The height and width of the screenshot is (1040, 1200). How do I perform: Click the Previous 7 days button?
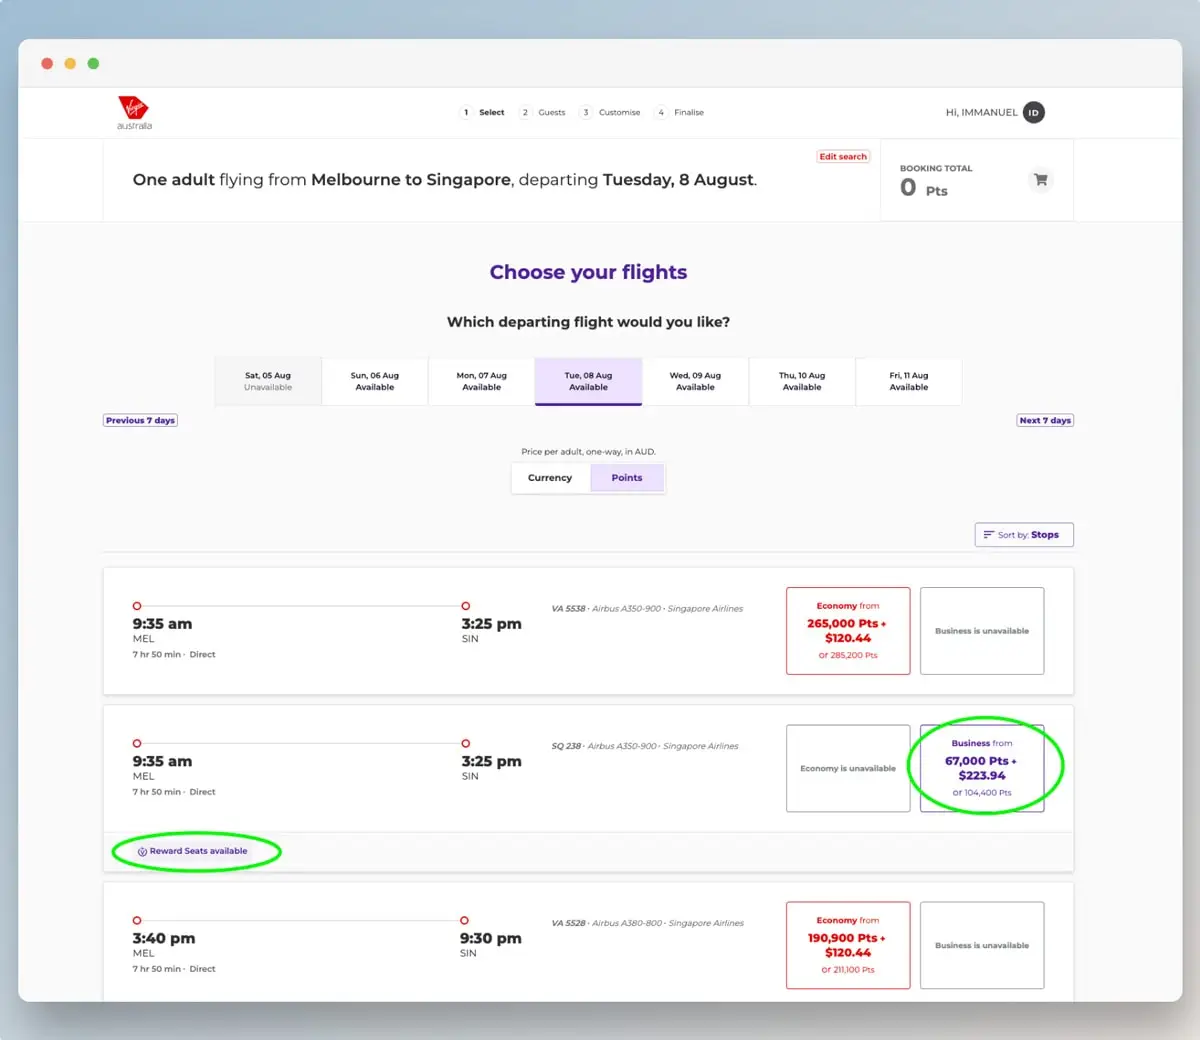pyautogui.click(x=140, y=420)
